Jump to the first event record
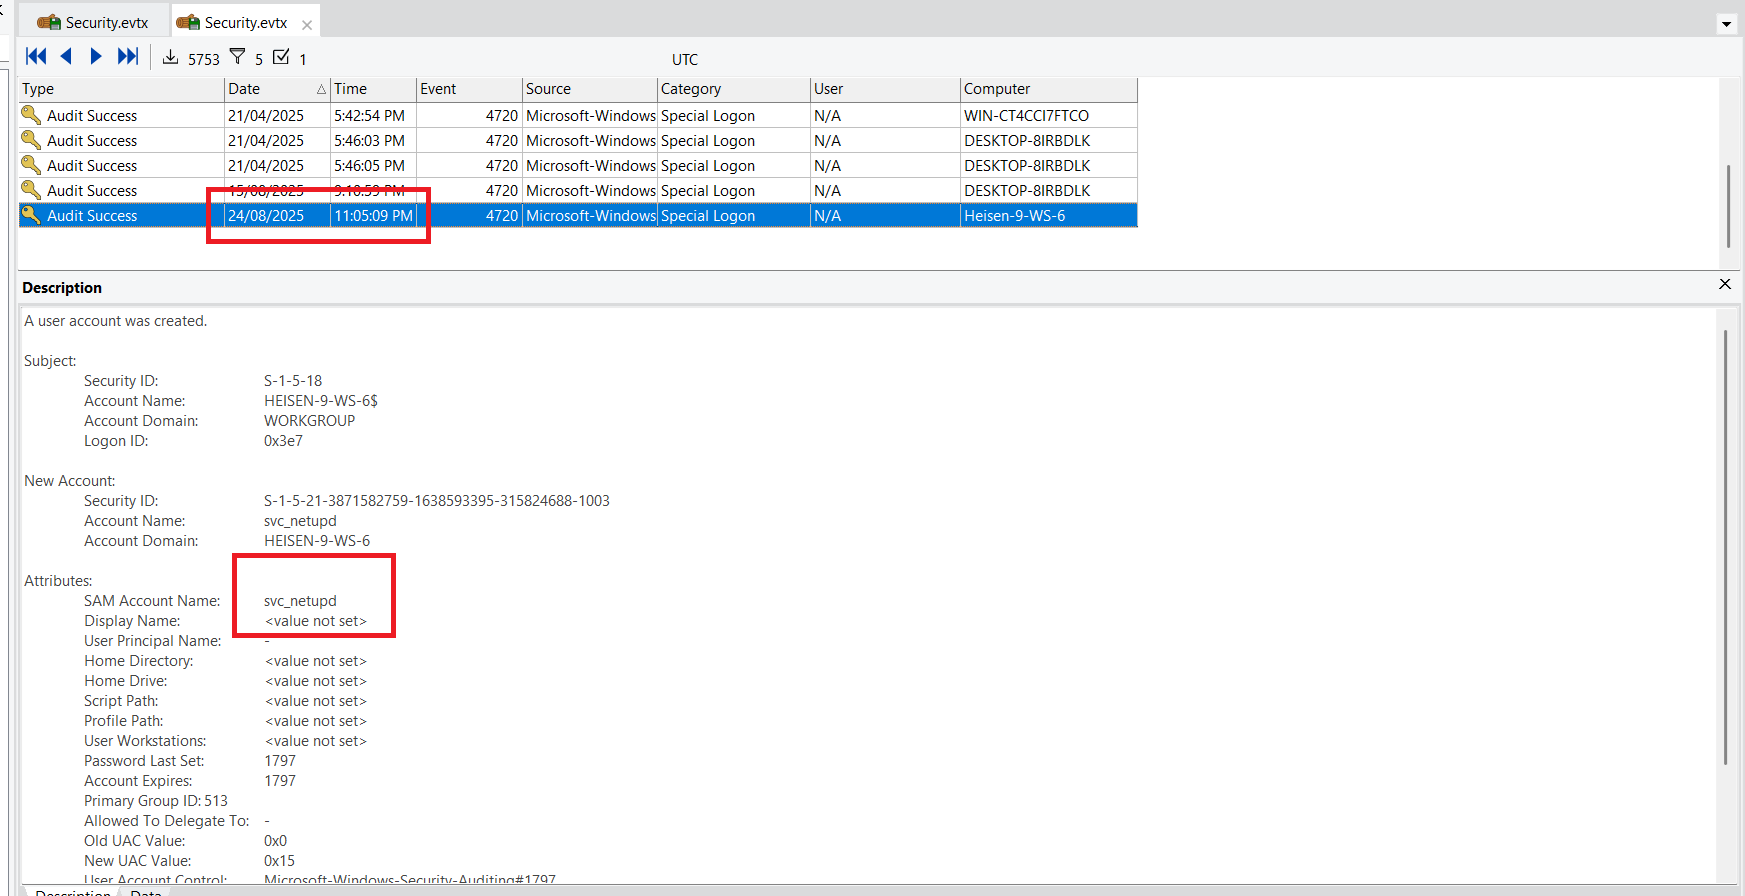1745x896 pixels. [x=36, y=57]
